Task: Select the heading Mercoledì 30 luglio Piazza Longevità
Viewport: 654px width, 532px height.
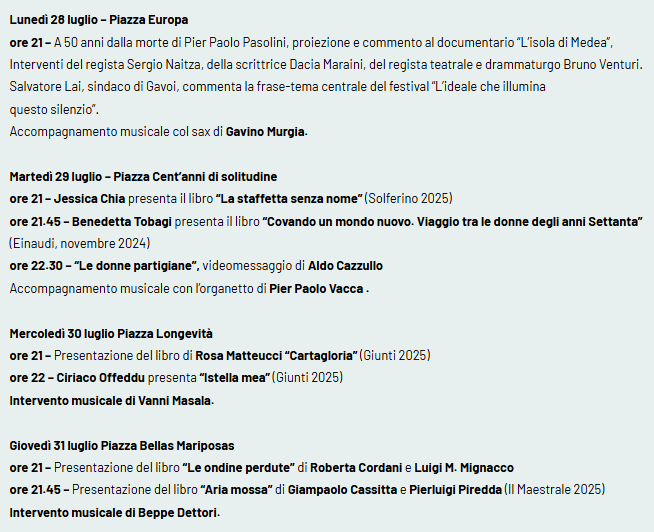Action: tap(111, 334)
